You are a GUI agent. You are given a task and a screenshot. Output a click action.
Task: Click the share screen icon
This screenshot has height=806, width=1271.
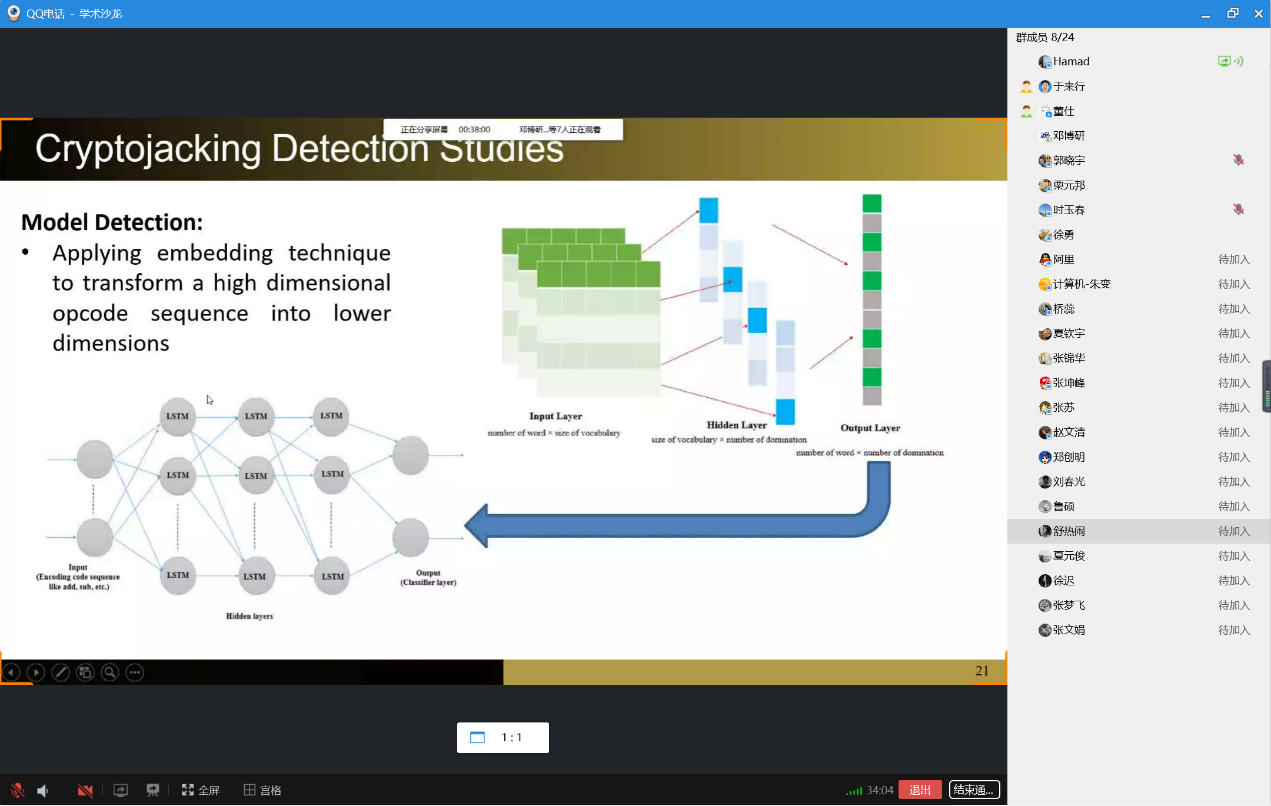click(120, 790)
